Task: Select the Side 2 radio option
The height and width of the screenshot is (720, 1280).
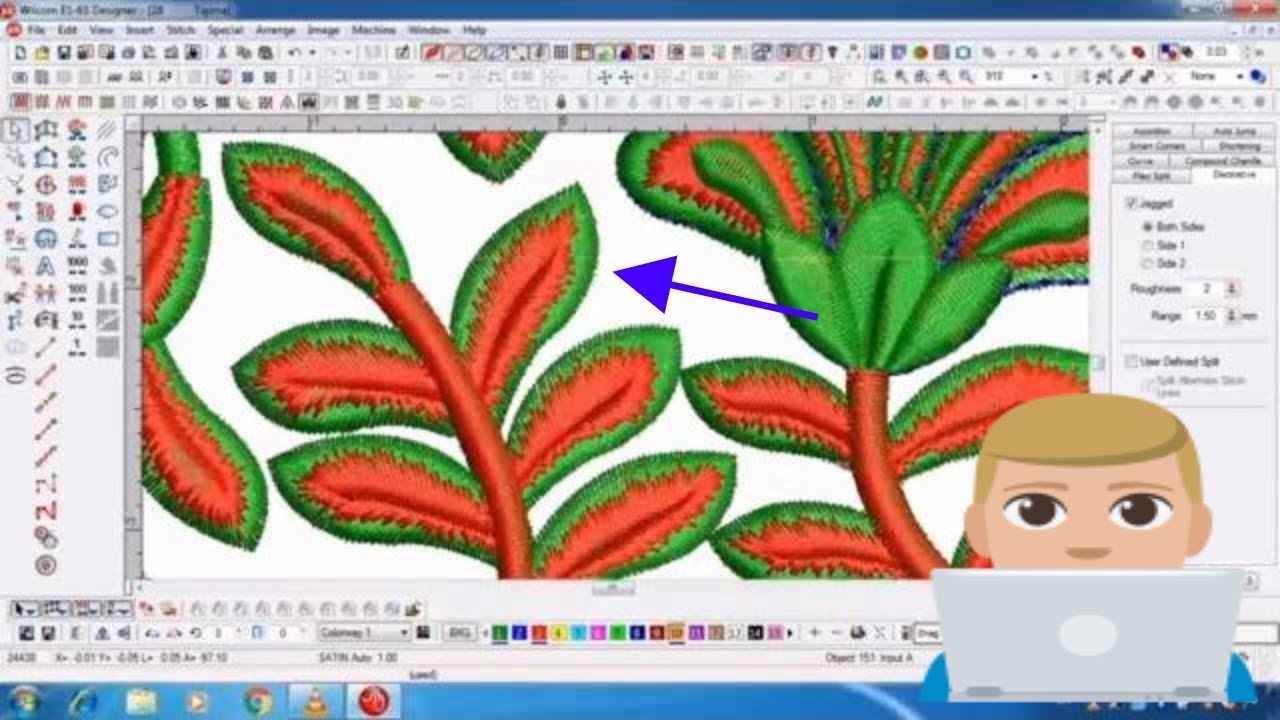Action: [x=1147, y=263]
